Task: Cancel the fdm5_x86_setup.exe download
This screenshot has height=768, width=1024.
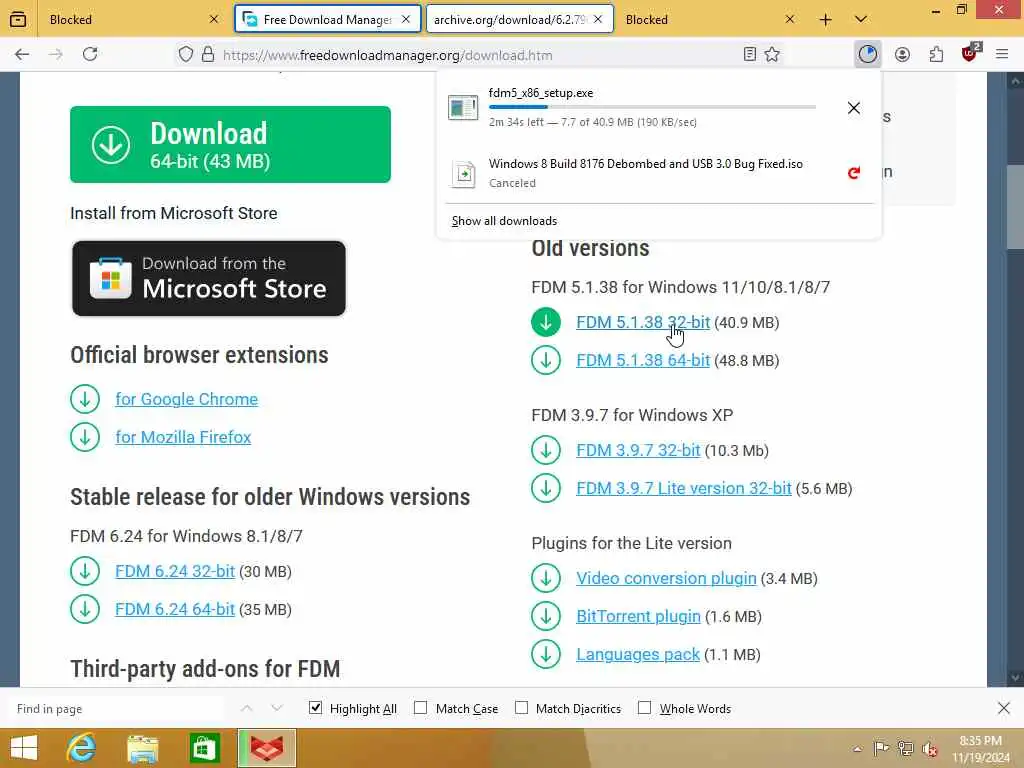Action: pyautogui.click(x=854, y=108)
